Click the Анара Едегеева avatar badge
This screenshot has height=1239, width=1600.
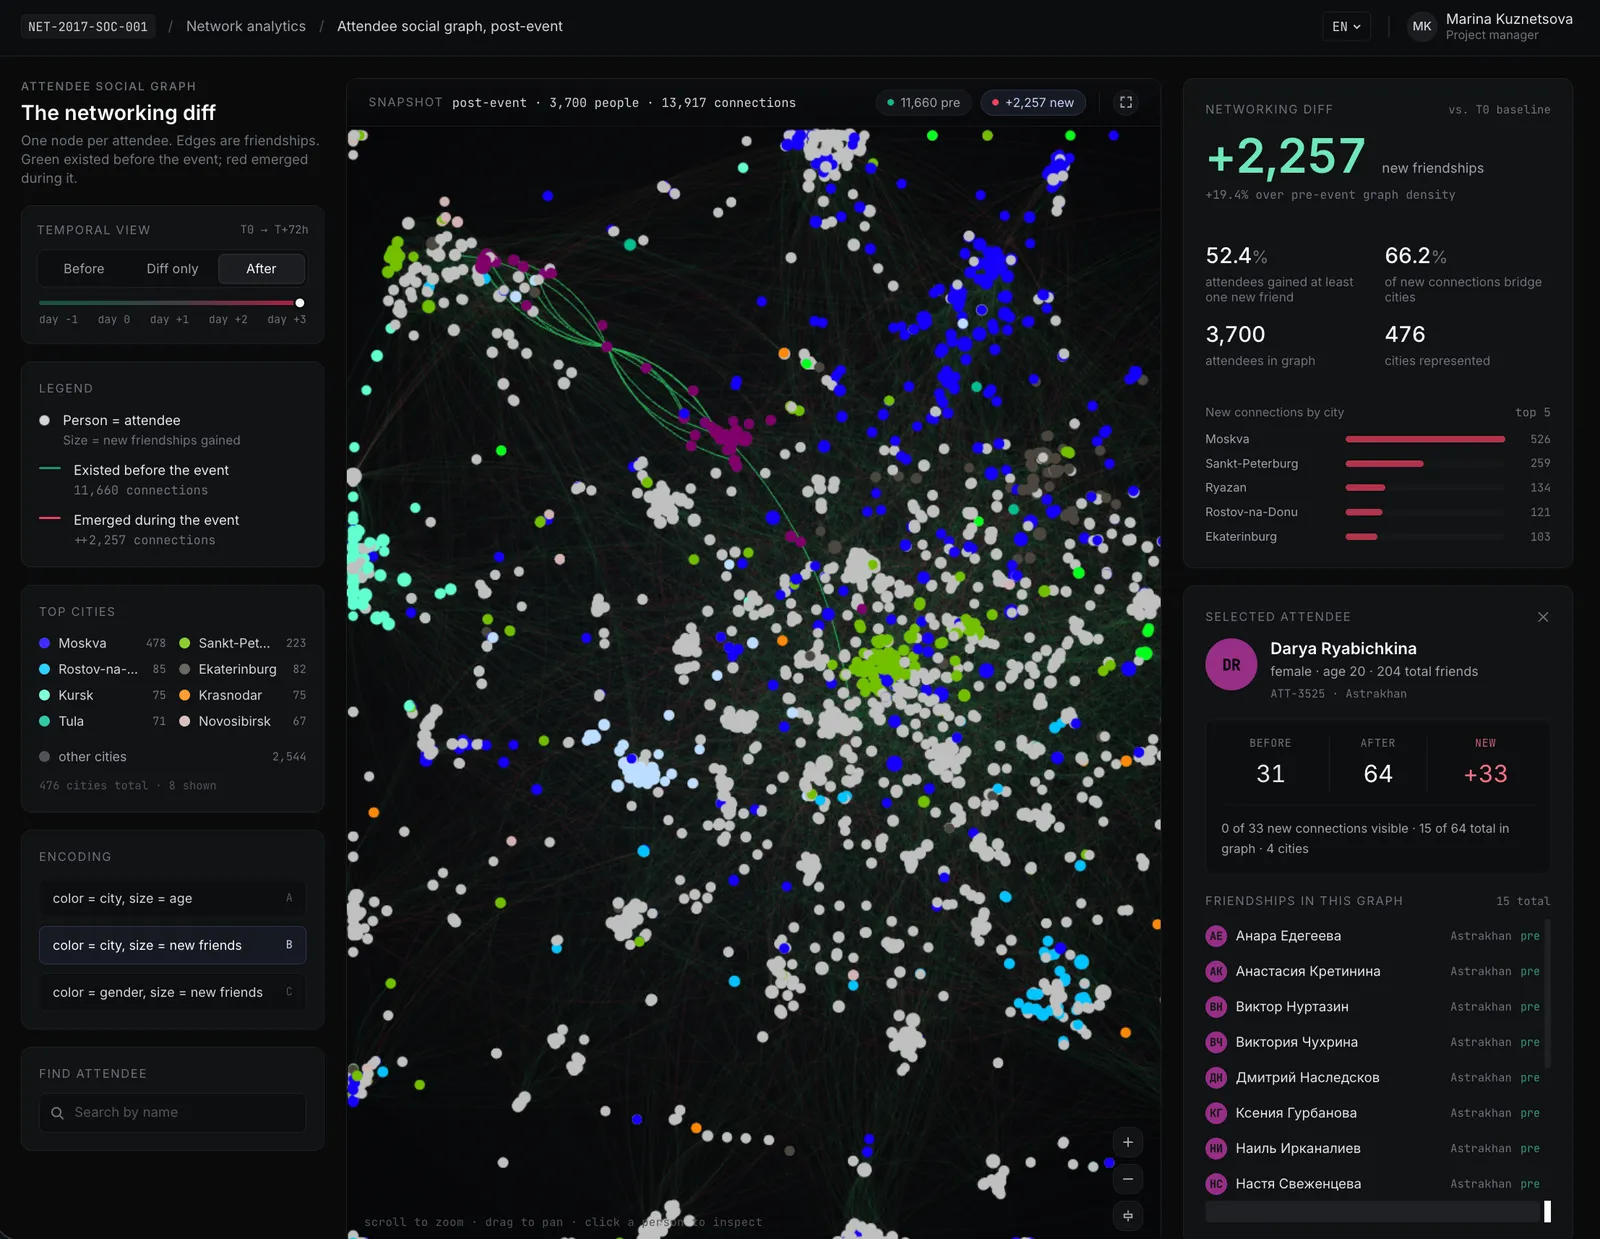click(1216, 936)
